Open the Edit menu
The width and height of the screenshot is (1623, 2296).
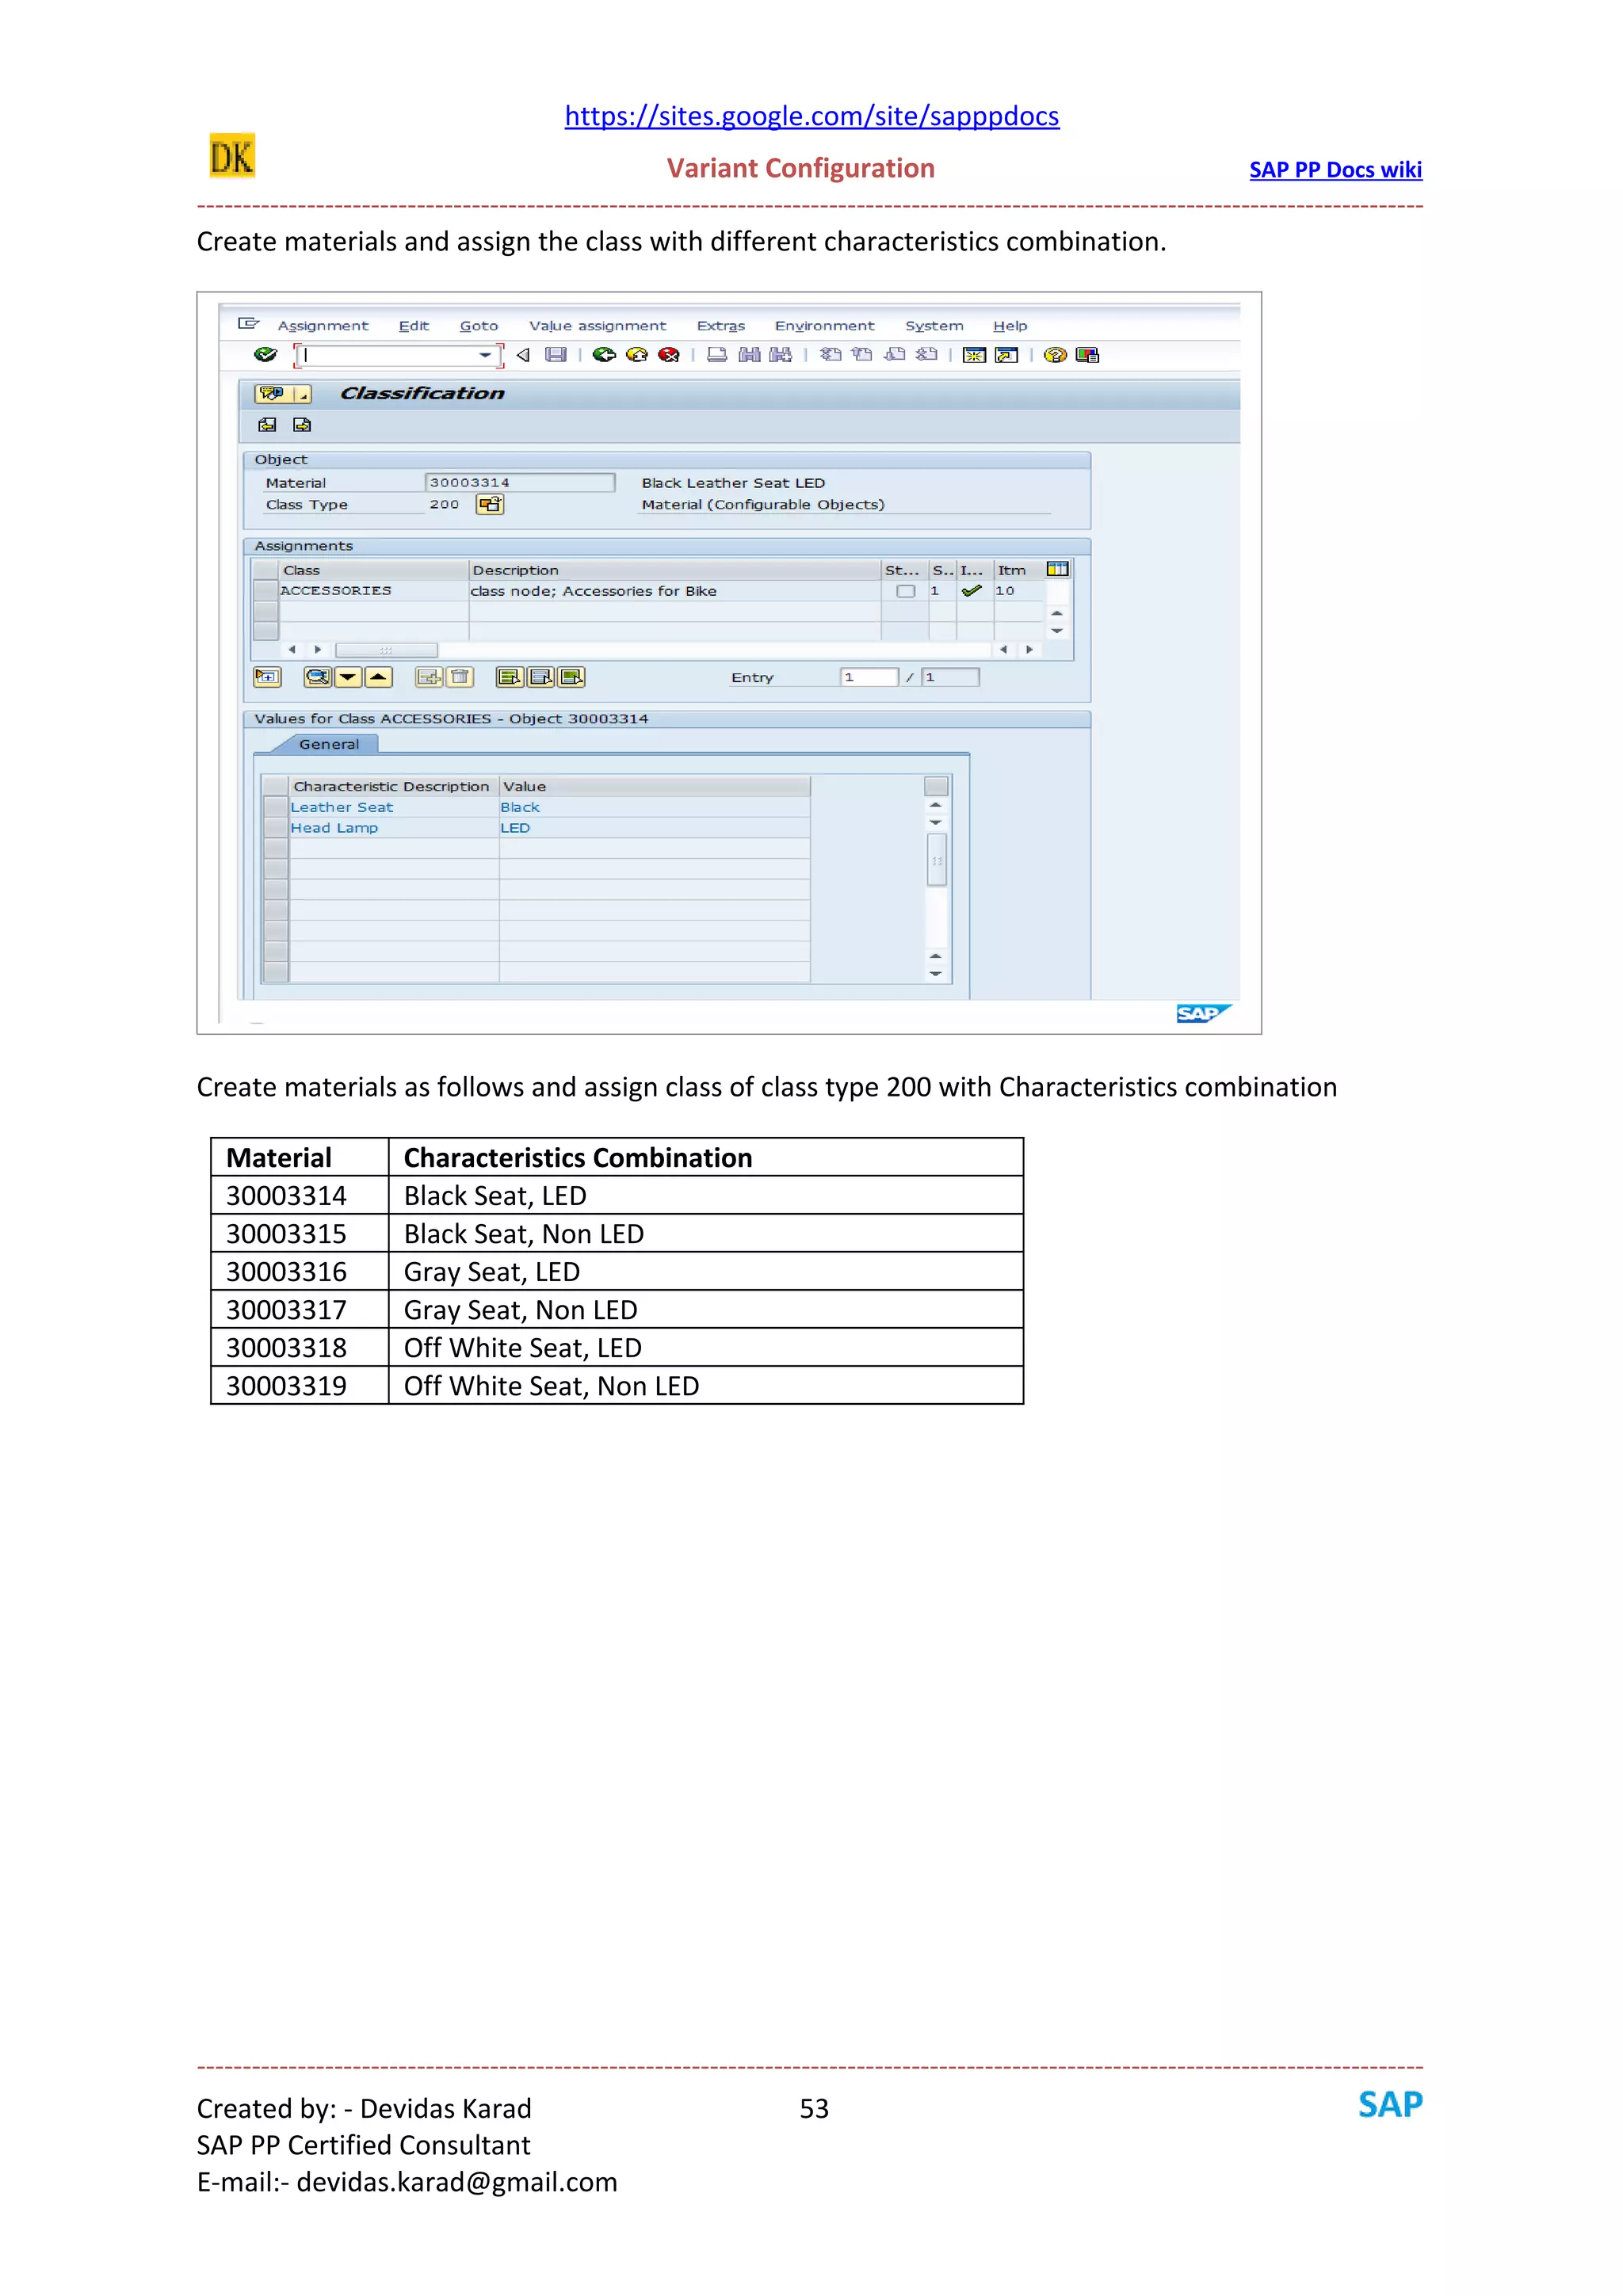tap(414, 326)
